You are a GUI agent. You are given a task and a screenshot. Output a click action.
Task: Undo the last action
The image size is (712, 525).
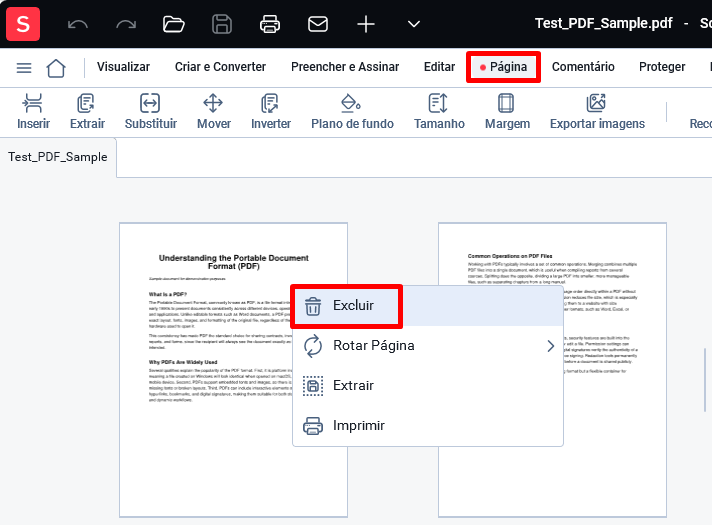pyautogui.click(x=78, y=24)
